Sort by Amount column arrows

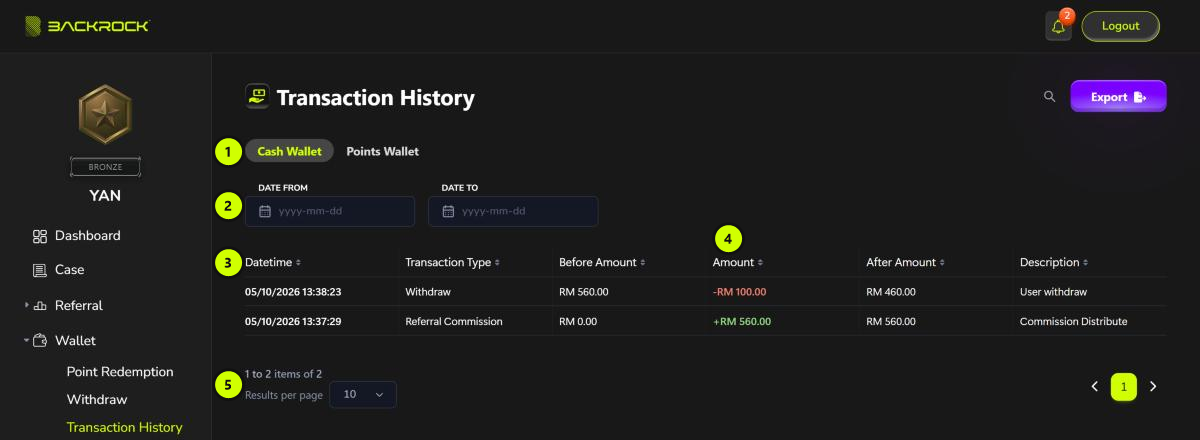pos(760,263)
